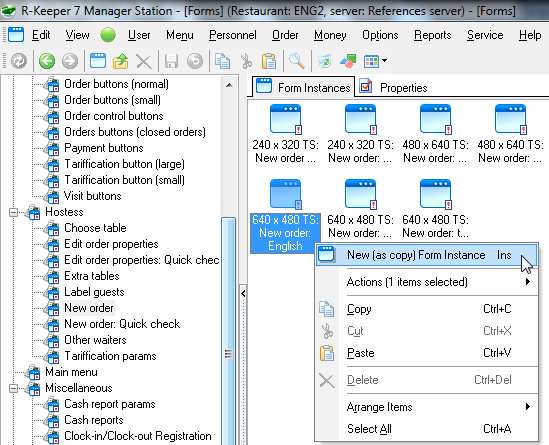Click the folder with green arrow toolbar icon
549x445 pixels.
120,61
